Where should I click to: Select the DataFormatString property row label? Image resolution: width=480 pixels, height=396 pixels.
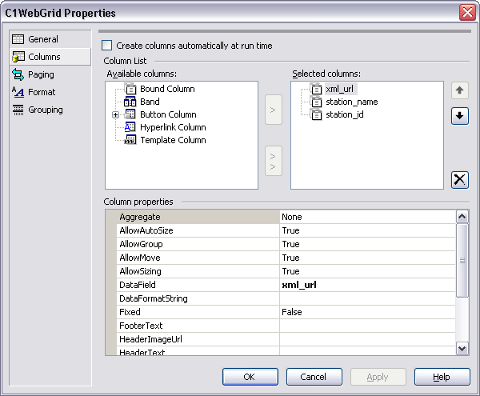(x=153, y=299)
